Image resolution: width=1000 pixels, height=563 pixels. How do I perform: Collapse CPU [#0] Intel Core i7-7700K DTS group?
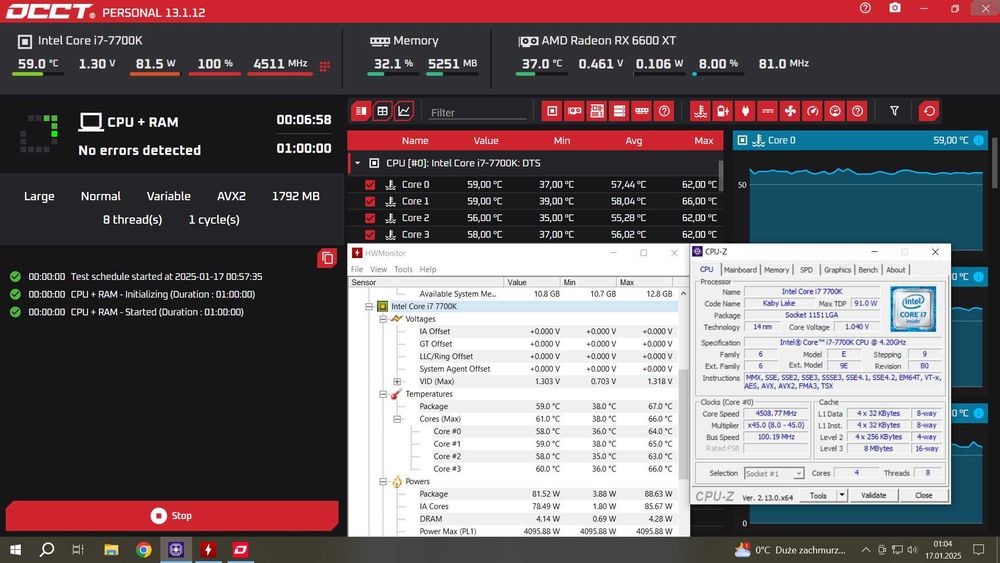(x=358, y=163)
